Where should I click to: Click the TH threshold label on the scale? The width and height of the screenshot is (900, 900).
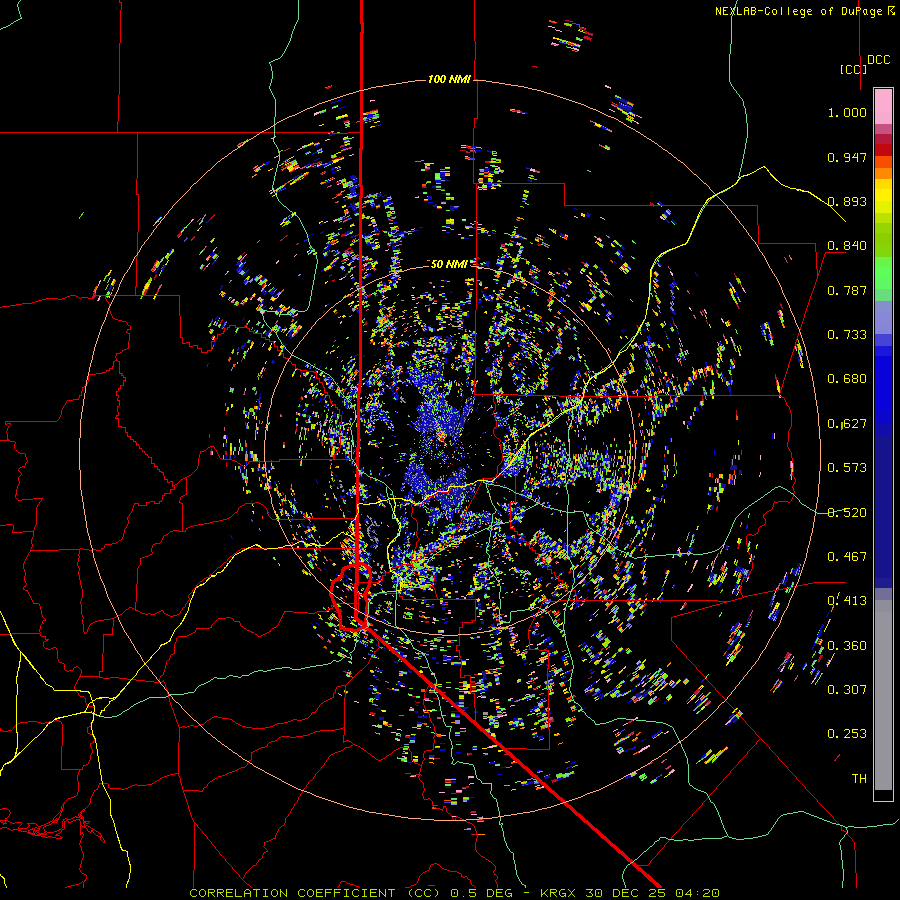pos(859,778)
